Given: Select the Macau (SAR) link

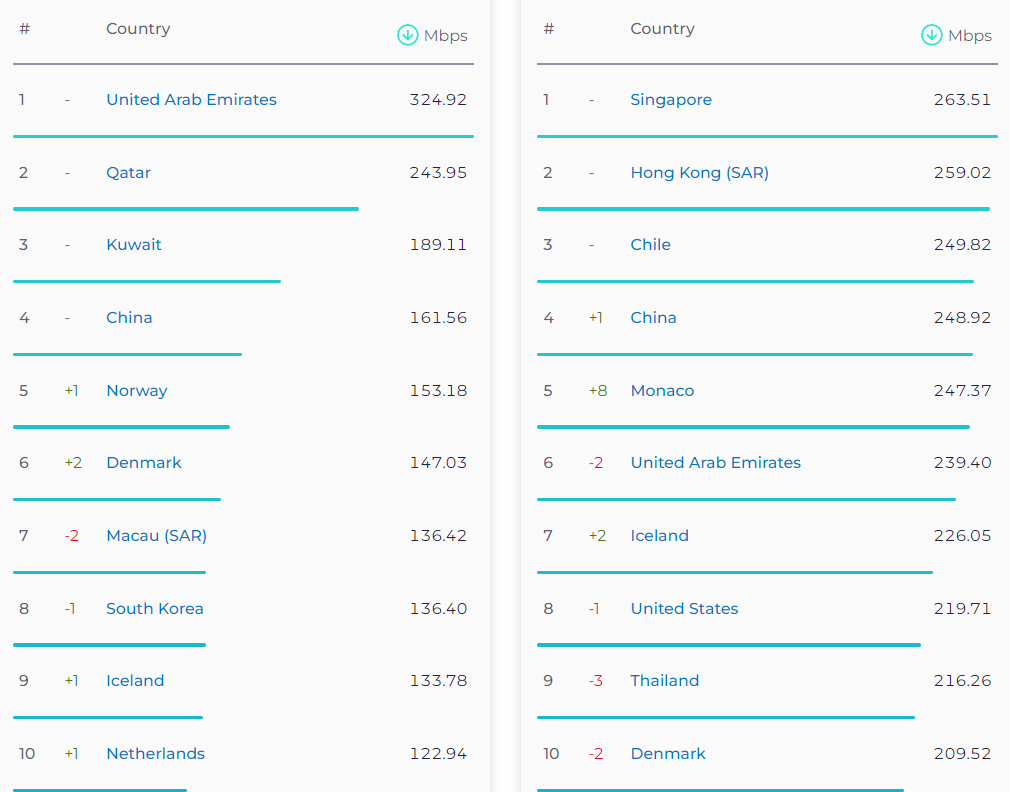Looking at the screenshot, I should pyautogui.click(x=156, y=536).
